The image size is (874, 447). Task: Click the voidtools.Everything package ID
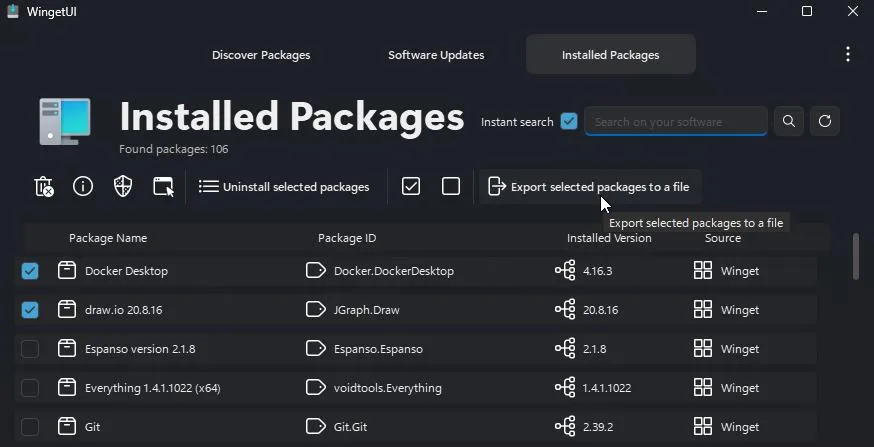click(x=388, y=388)
